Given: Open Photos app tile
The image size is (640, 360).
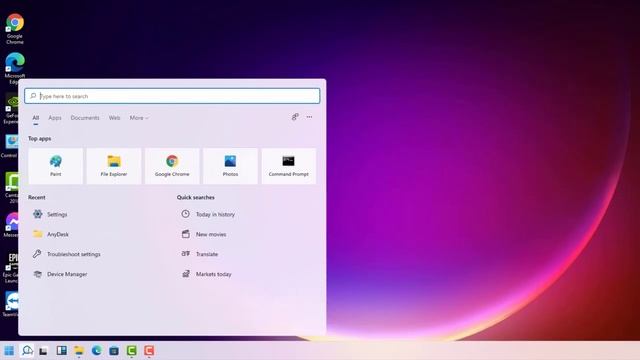Looking at the screenshot, I should (230, 166).
